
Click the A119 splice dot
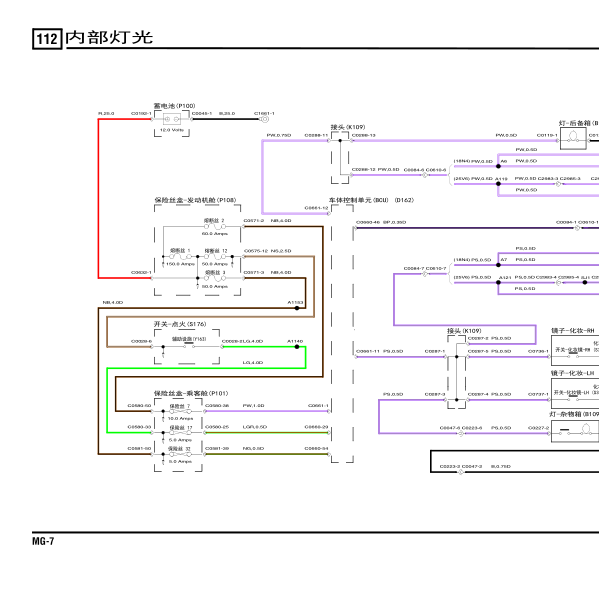click(x=498, y=184)
